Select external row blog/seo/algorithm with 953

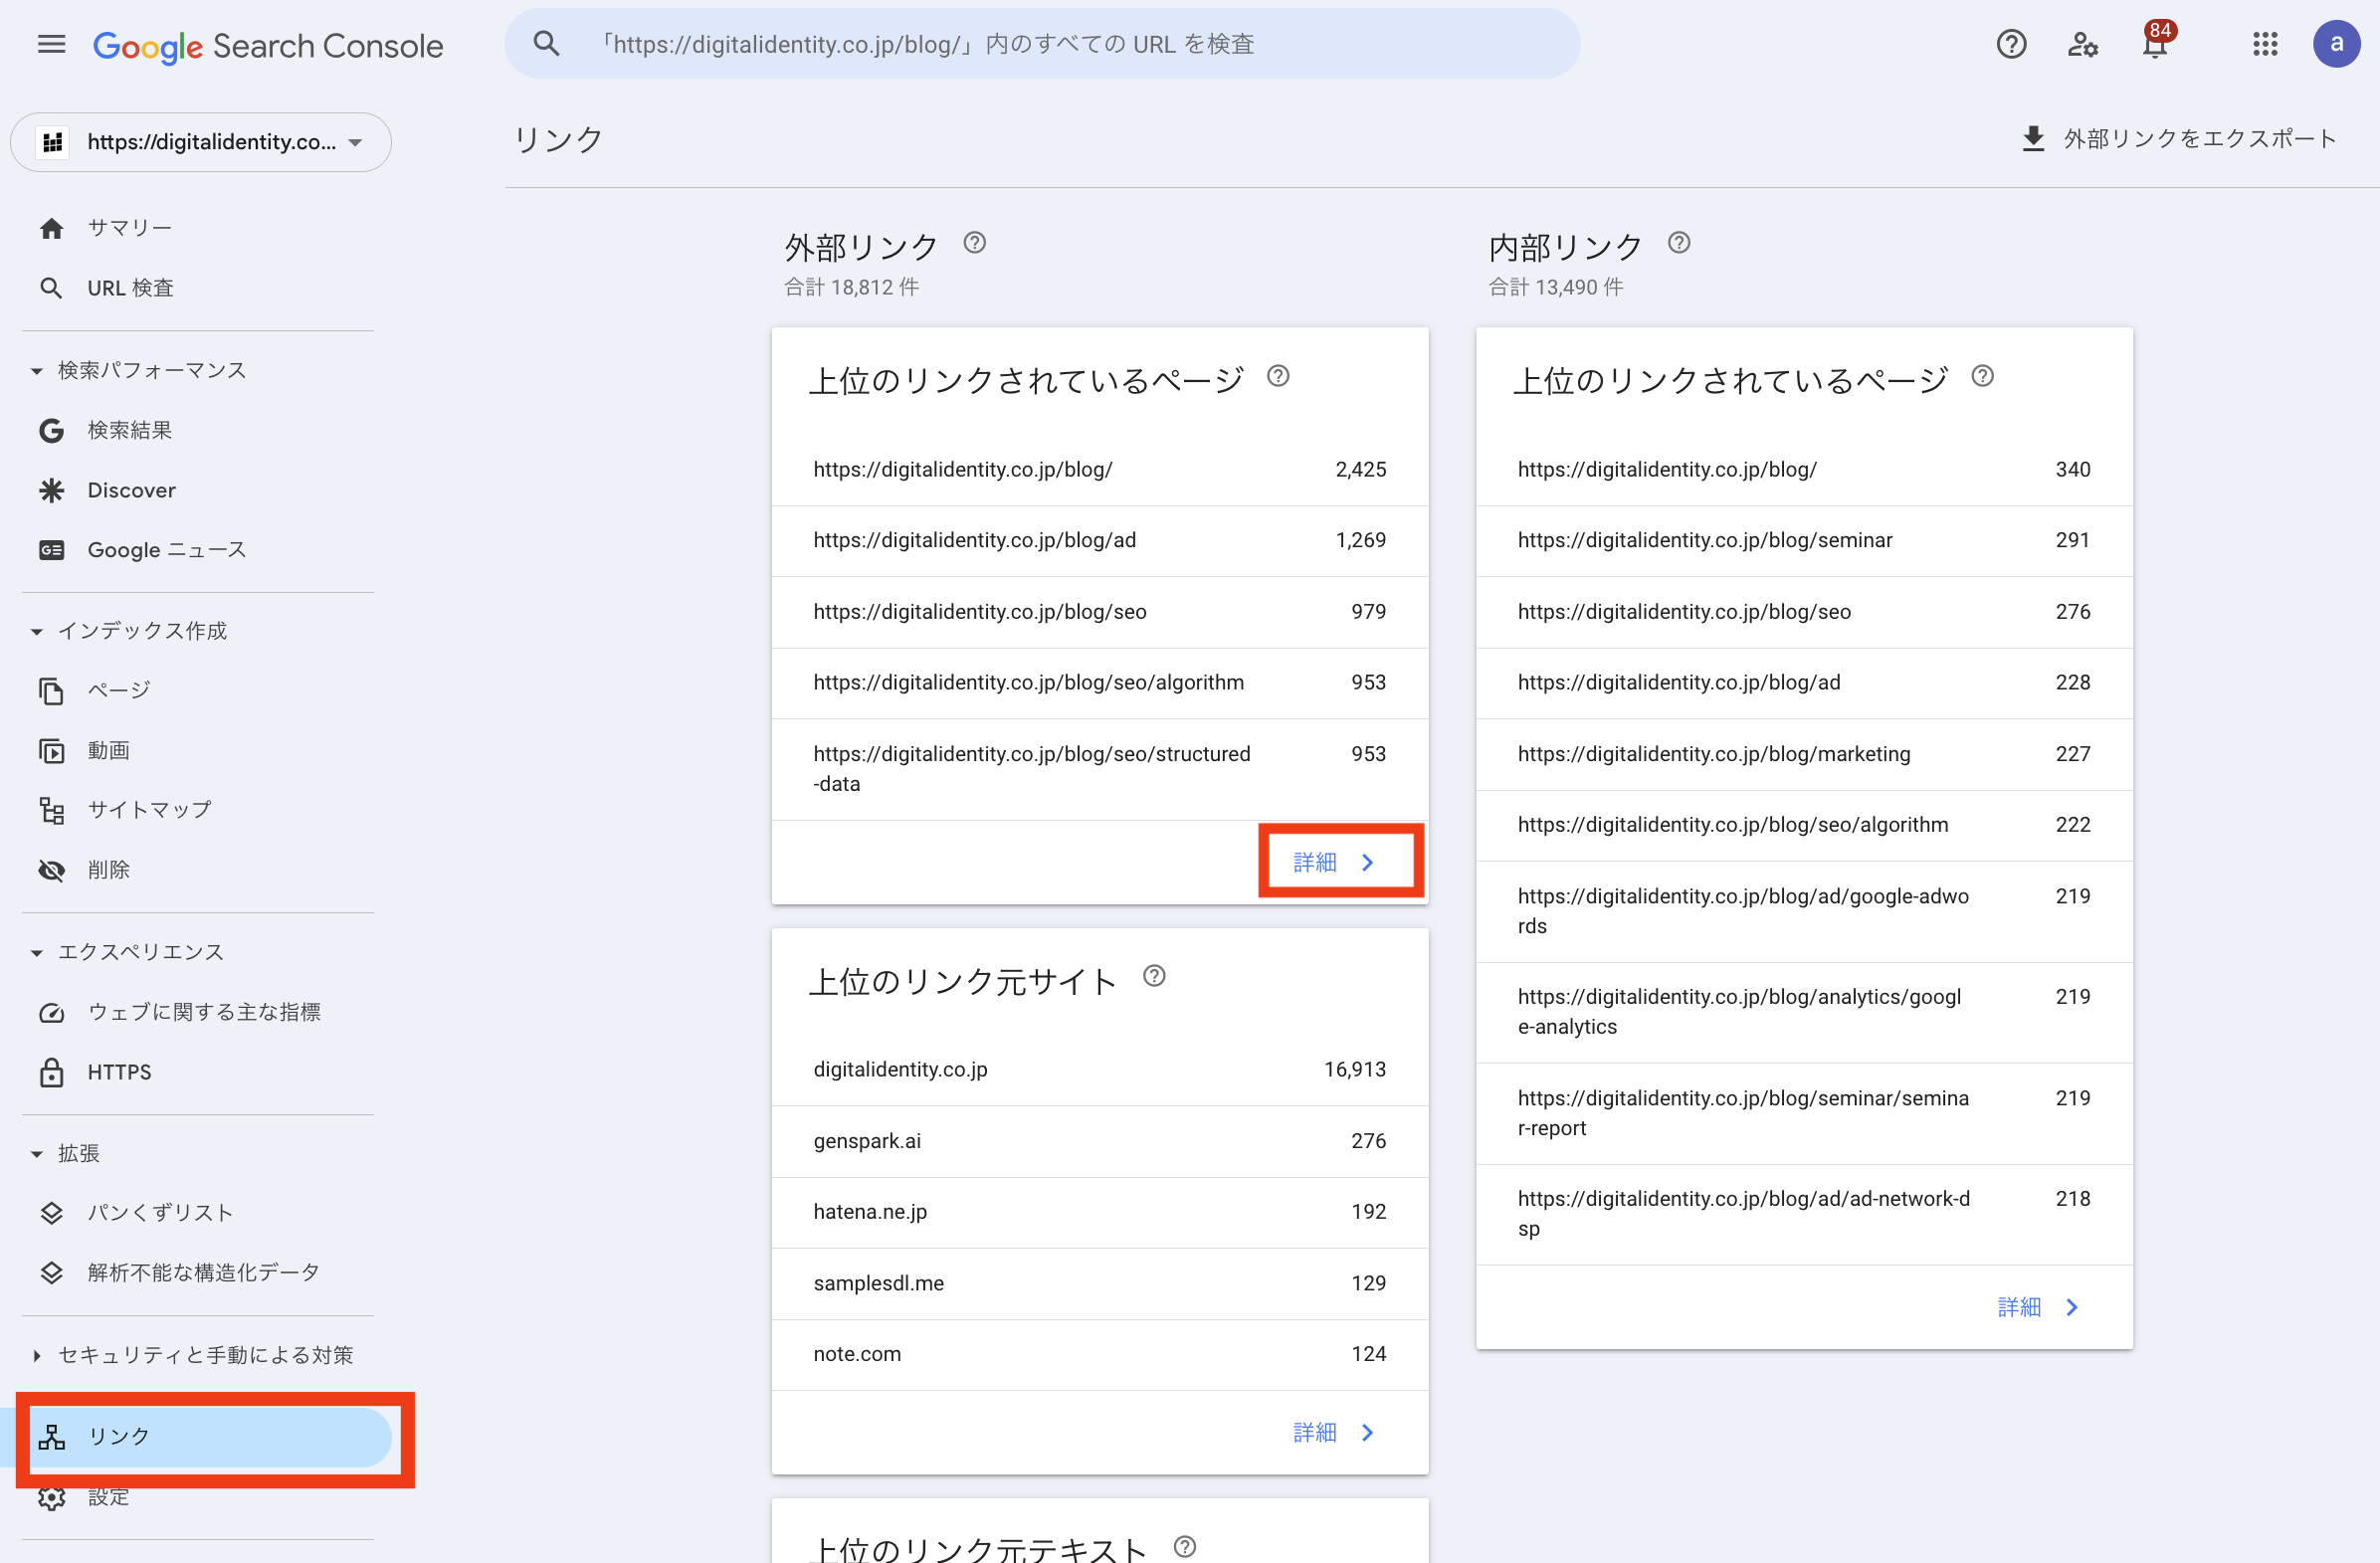tap(1099, 682)
